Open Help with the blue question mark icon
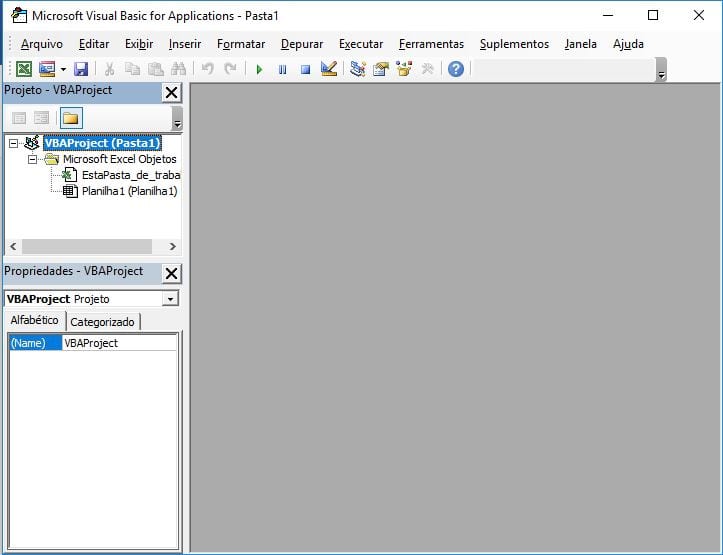The width and height of the screenshot is (723, 555). 456,69
